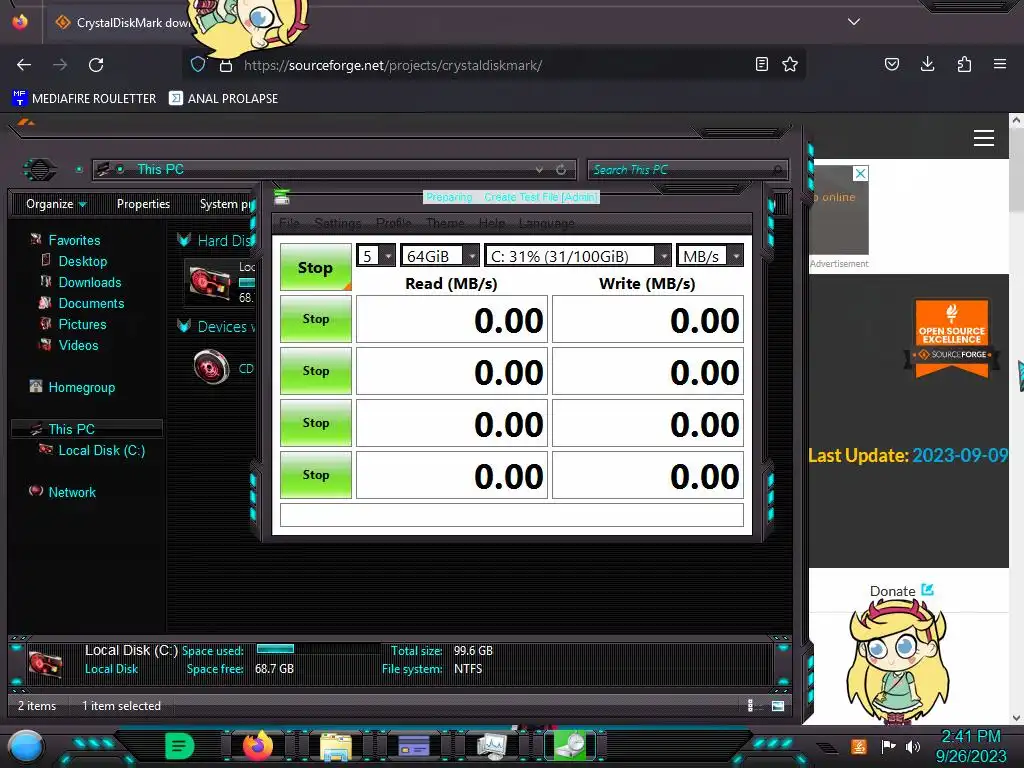Select Homegroup in Explorer sidebar

[82, 387]
